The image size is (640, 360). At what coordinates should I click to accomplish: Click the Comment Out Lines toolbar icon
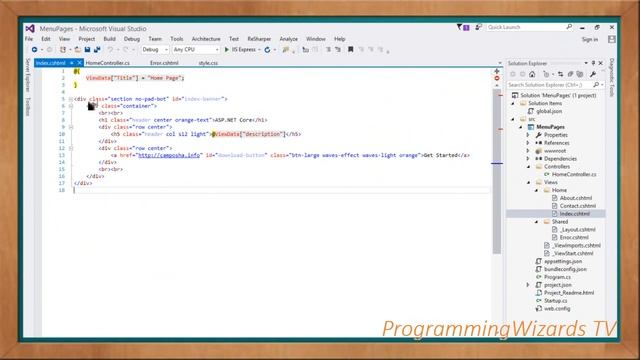click(x=328, y=49)
